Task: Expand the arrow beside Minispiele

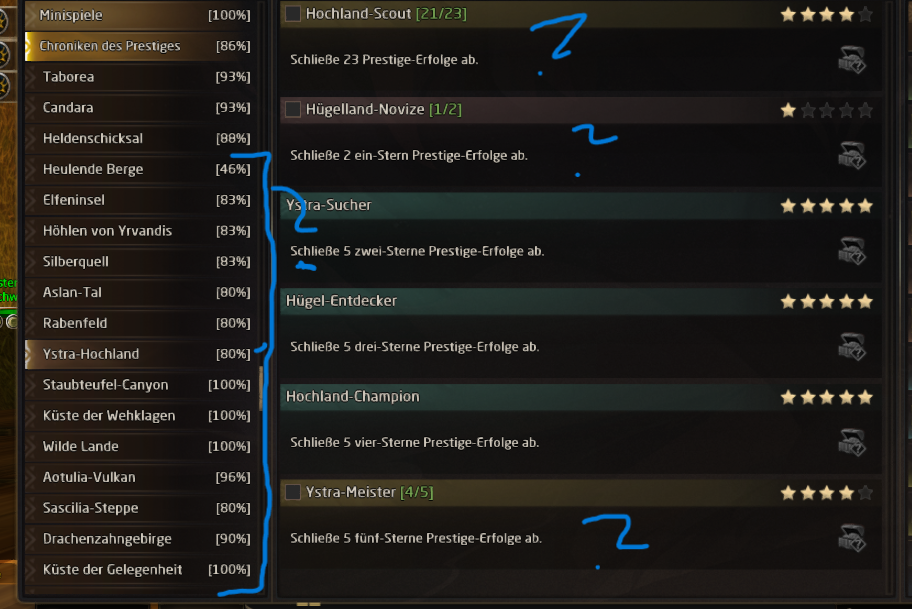Action: [x=31, y=15]
